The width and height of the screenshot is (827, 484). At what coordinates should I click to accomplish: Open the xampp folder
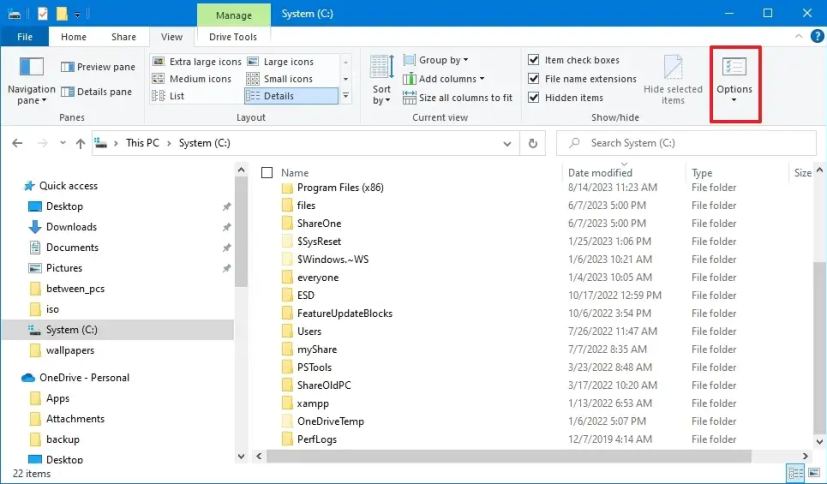pos(313,403)
